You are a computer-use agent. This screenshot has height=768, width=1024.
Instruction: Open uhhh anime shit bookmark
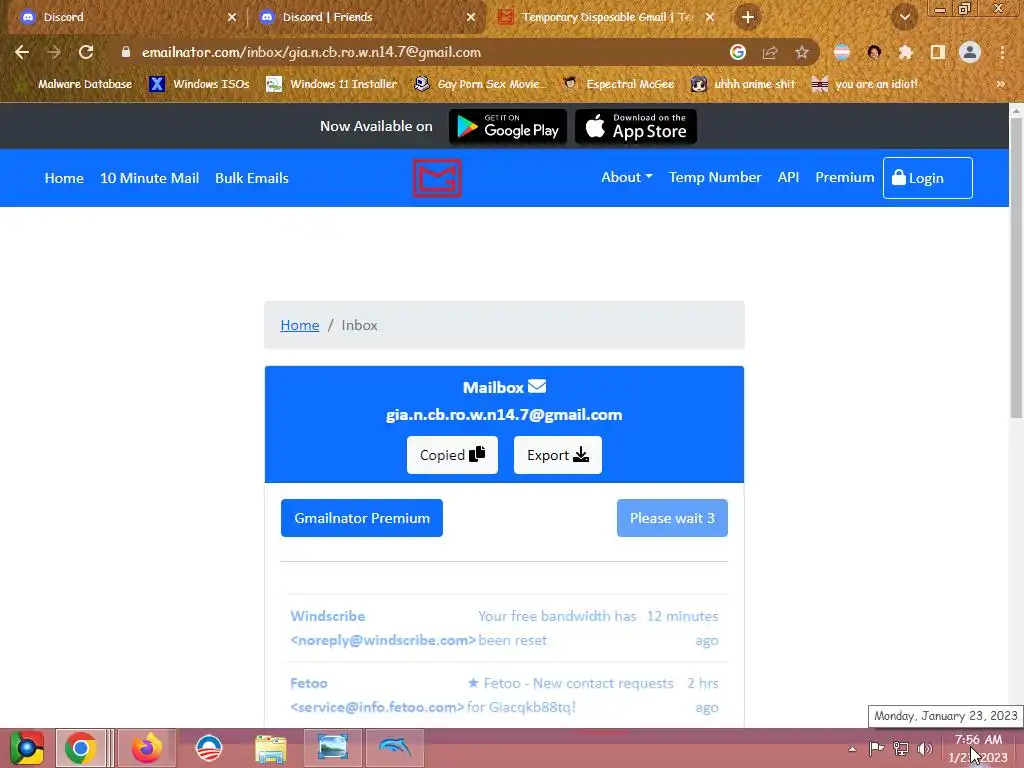click(x=743, y=84)
